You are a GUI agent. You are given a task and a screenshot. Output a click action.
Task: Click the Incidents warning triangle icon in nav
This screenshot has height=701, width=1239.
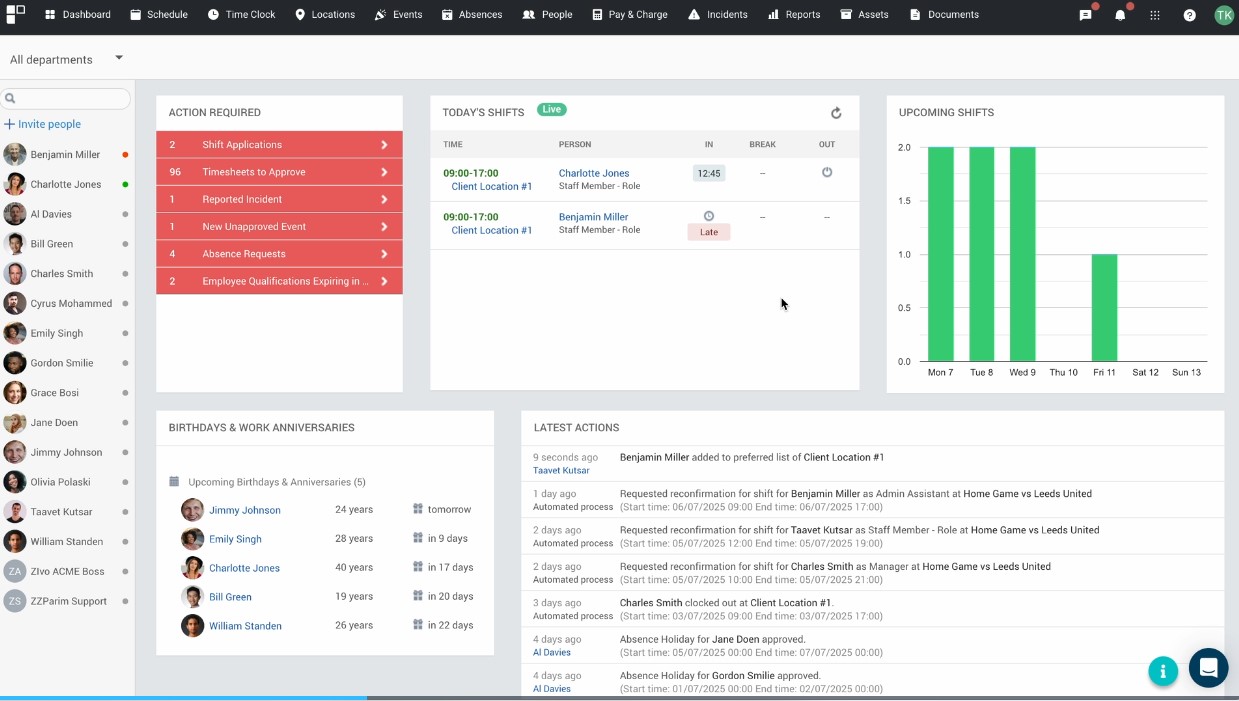click(694, 15)
